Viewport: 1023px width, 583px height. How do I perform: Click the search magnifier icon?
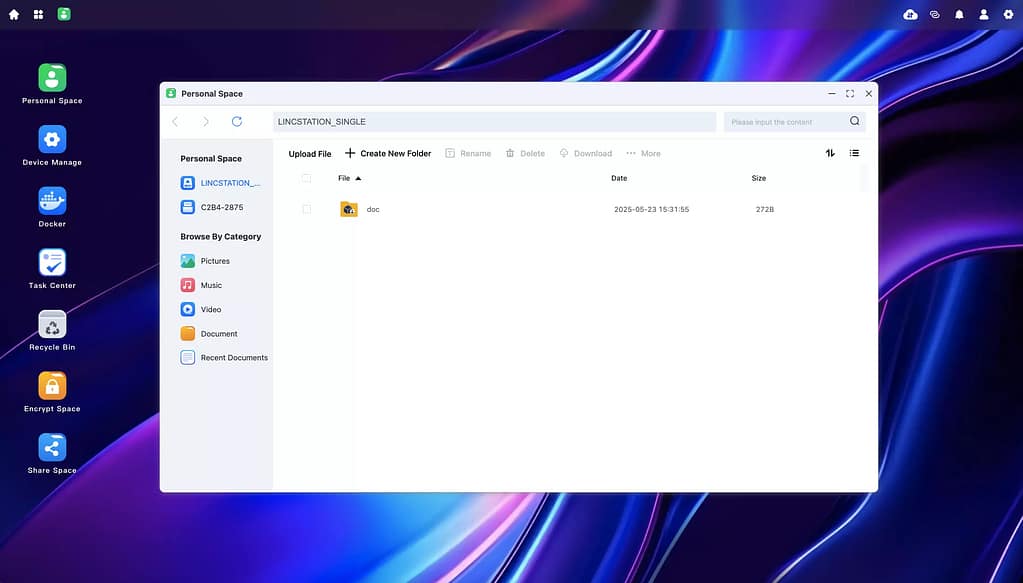click(854, 122)
